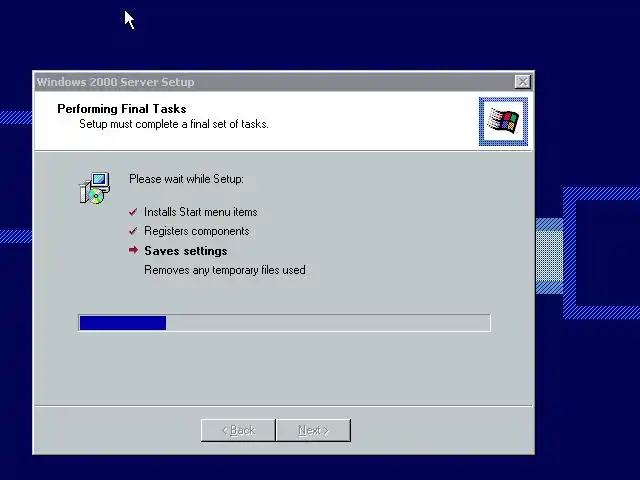This screenshot has height=480, width=640.
Task: Click the 'Please wait while Setup:' text
Action: (186, 179)
